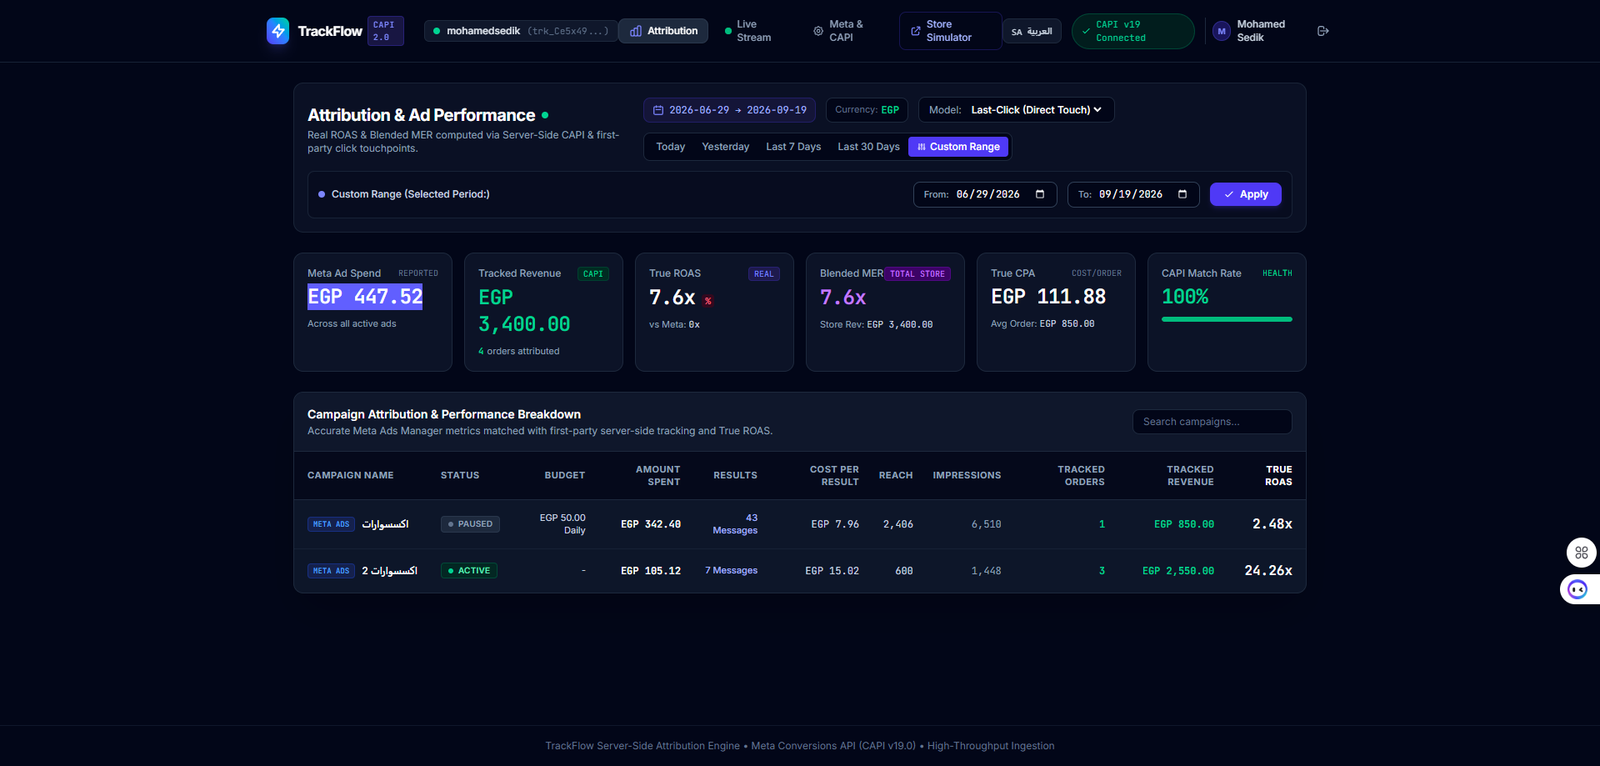
Task: Open the calendar icon in From date field
Action: point(1040,194)
